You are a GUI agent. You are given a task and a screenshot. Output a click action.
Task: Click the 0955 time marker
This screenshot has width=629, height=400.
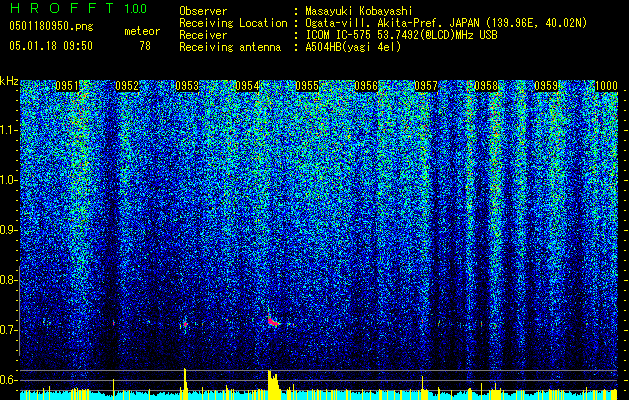click(x=307, y=86)
